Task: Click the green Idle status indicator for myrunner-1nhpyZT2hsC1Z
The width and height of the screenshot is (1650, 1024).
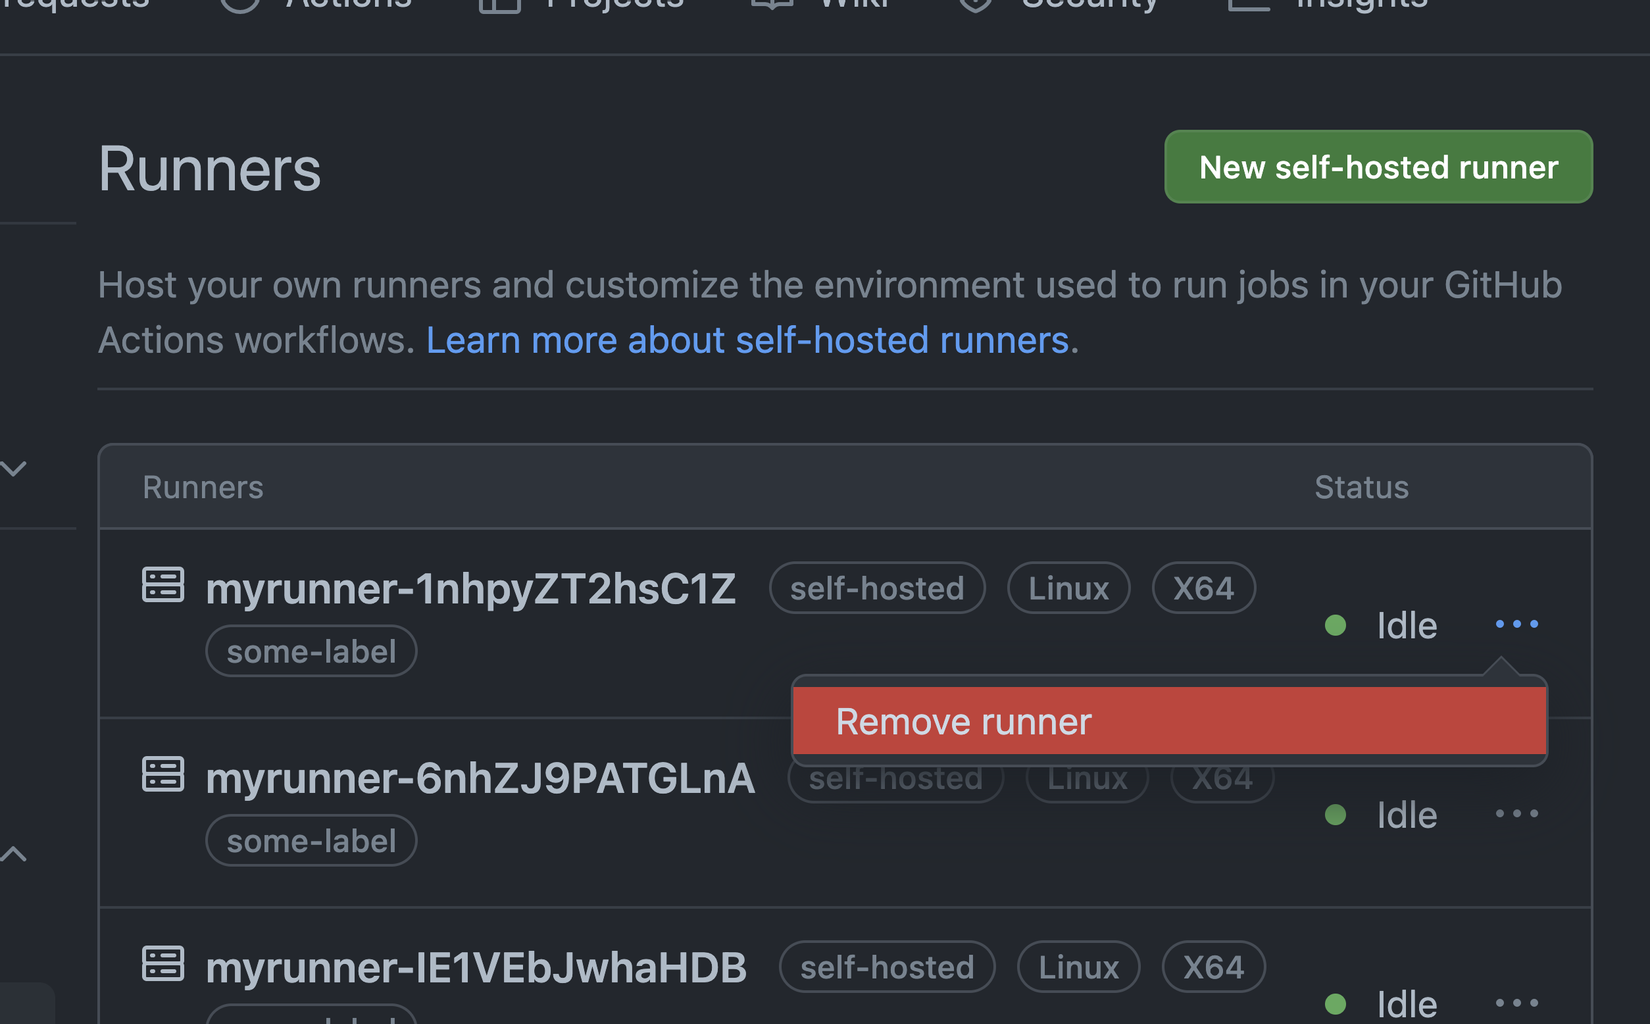Action: (1336, 625)
